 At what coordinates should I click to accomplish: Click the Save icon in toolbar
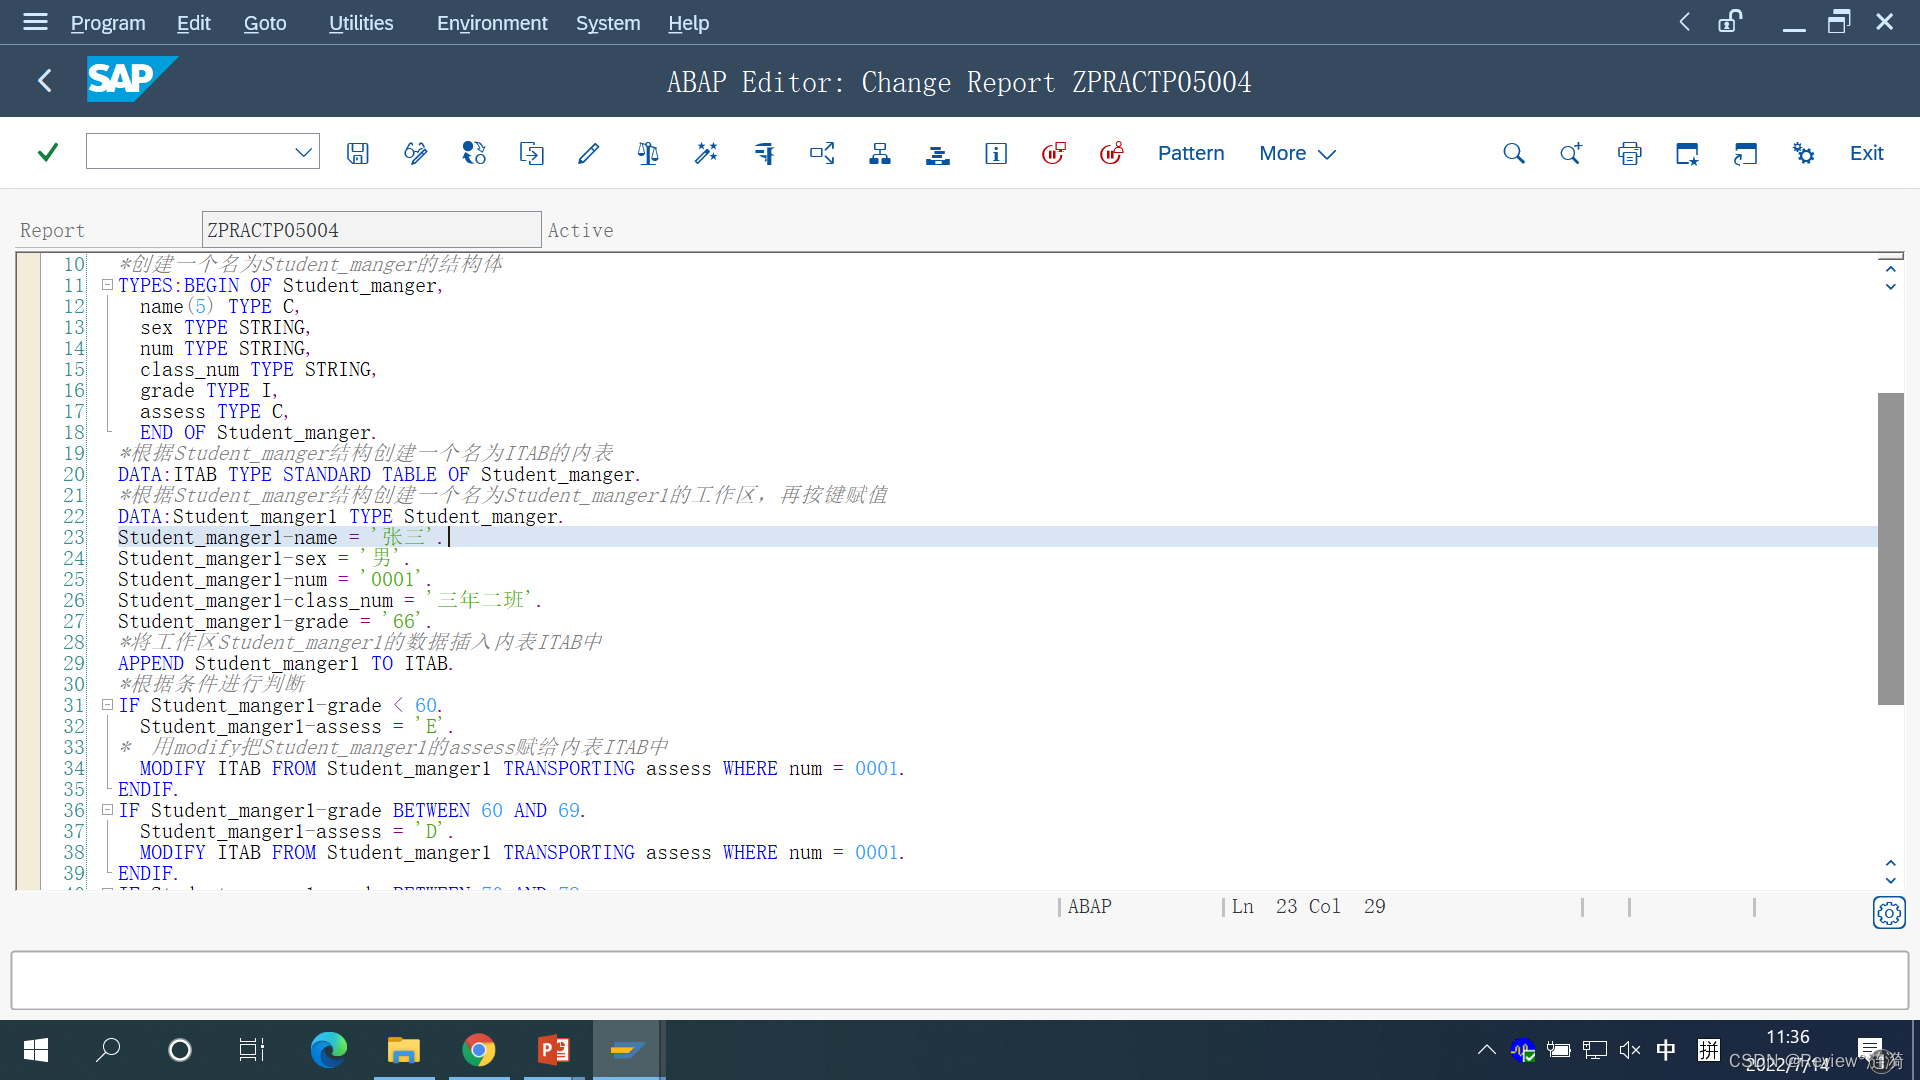click(358, 153)
